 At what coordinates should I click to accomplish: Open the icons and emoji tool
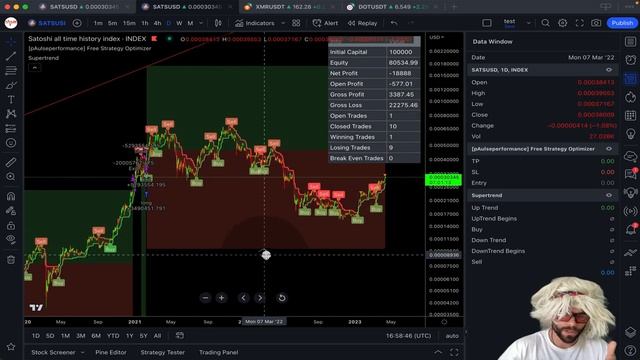(x=11, y=143)
